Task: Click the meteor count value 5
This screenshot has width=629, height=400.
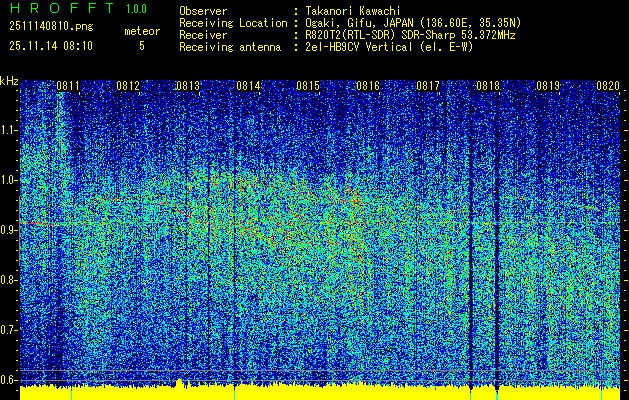Action: (142, 46)
